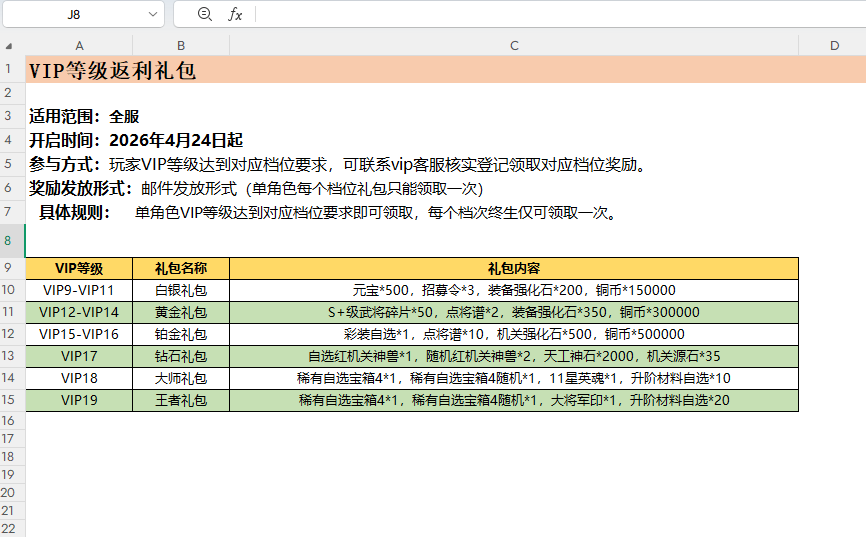Click the fx insert function icon
Screen dimensions: 866x537
[235, 14]
